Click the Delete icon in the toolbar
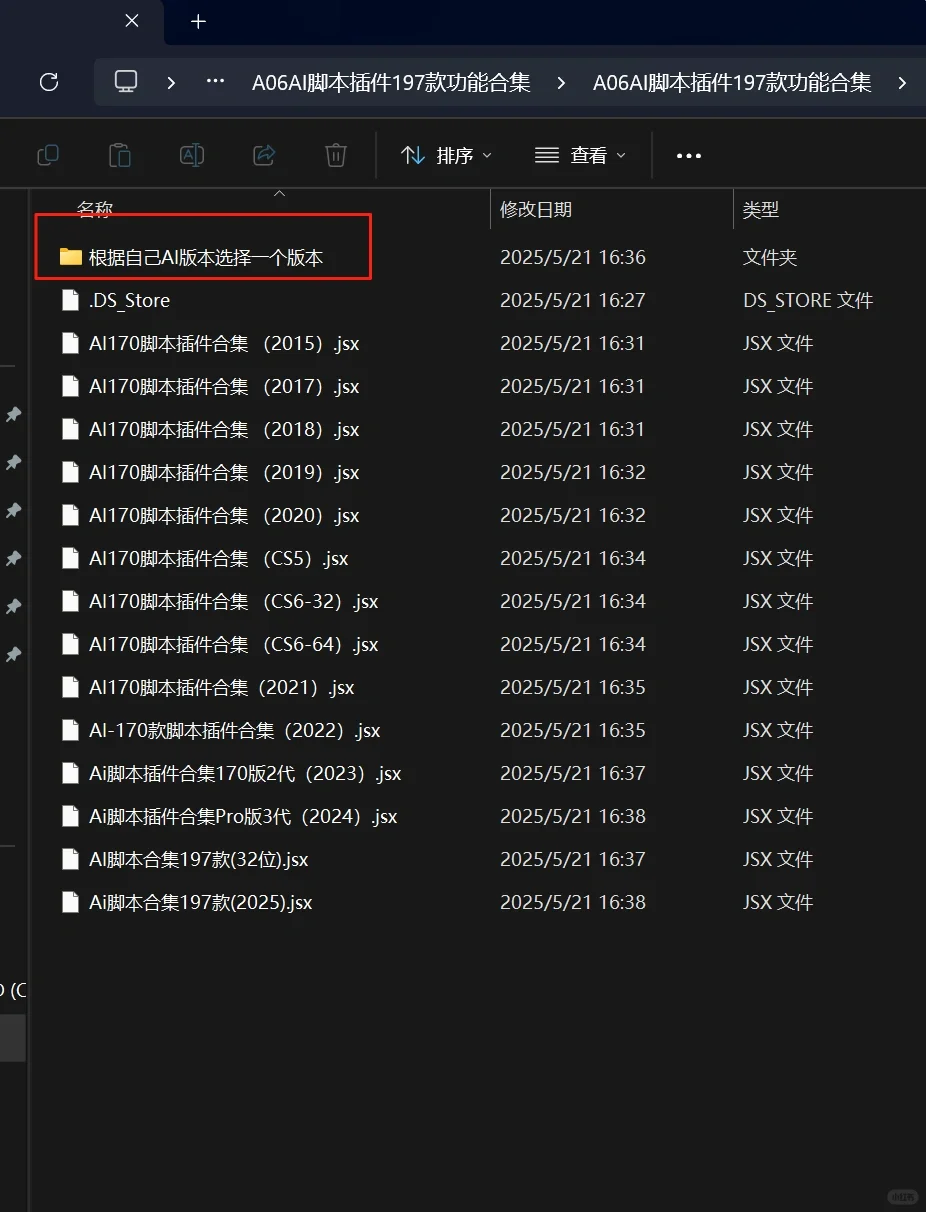This screenshot has width=926, height=1212. click(335, 154)
